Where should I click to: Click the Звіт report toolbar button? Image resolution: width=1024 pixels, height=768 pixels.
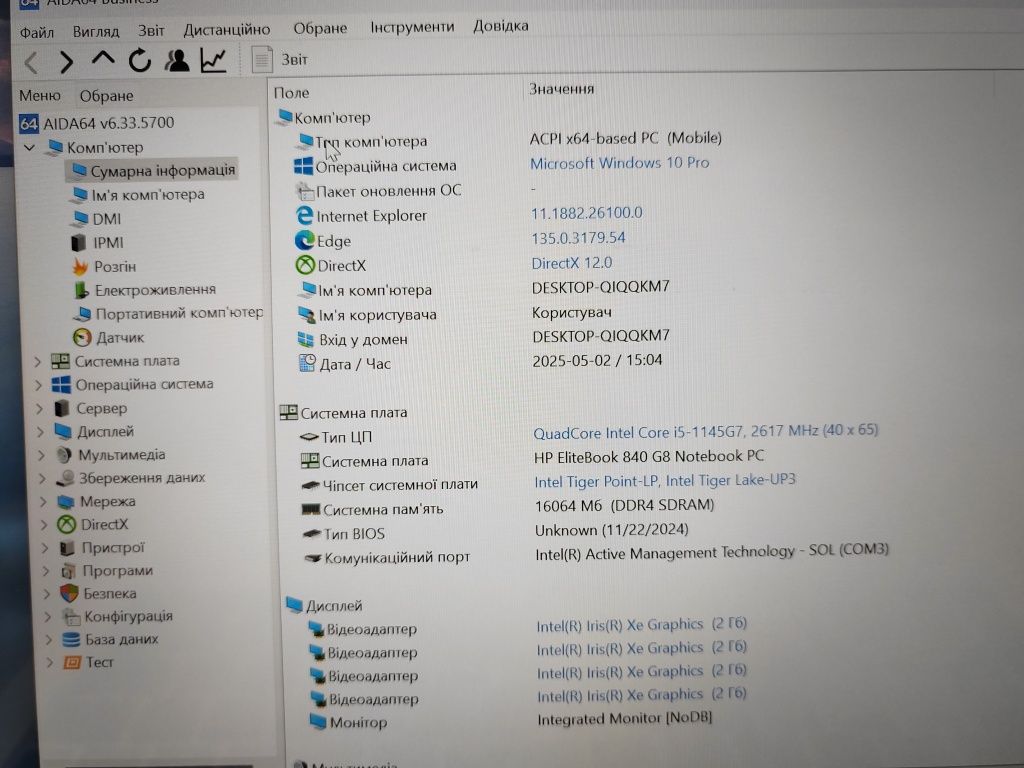click(280, 59)
